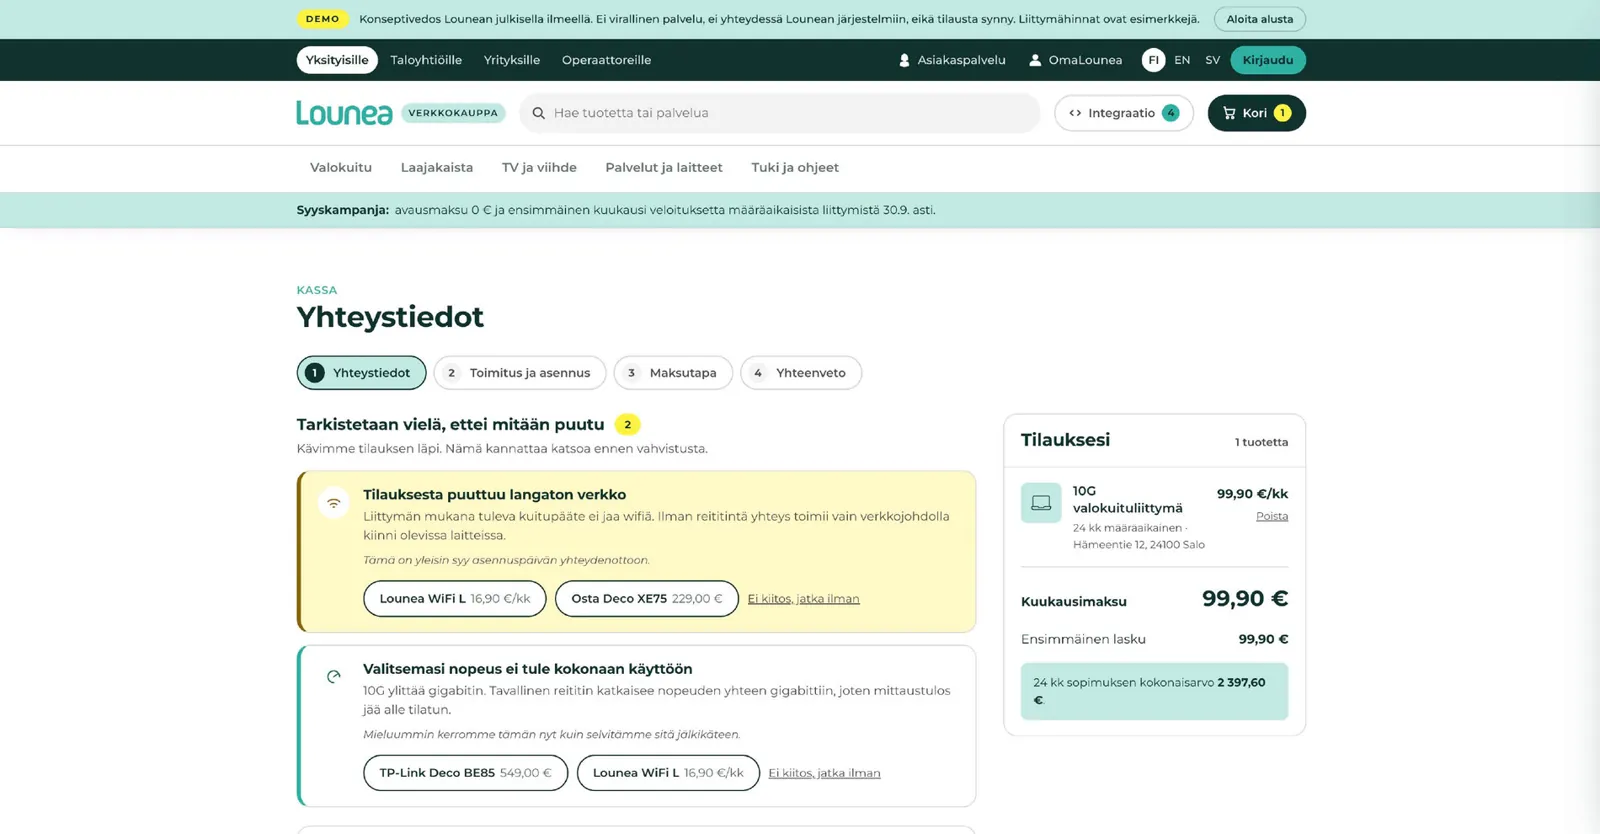Viewport: 1600px width, 834px height.
Task: Click the Asiakaspalvelu person icon
Action: pos(904,60)
